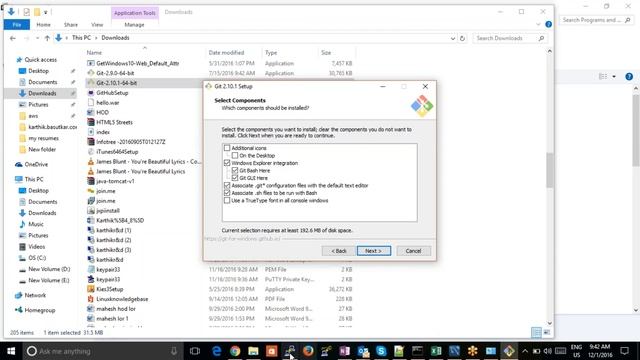Select the iTunes6464Setup file
The width and height of the screenshot is (640, 360).
(117, 151)
